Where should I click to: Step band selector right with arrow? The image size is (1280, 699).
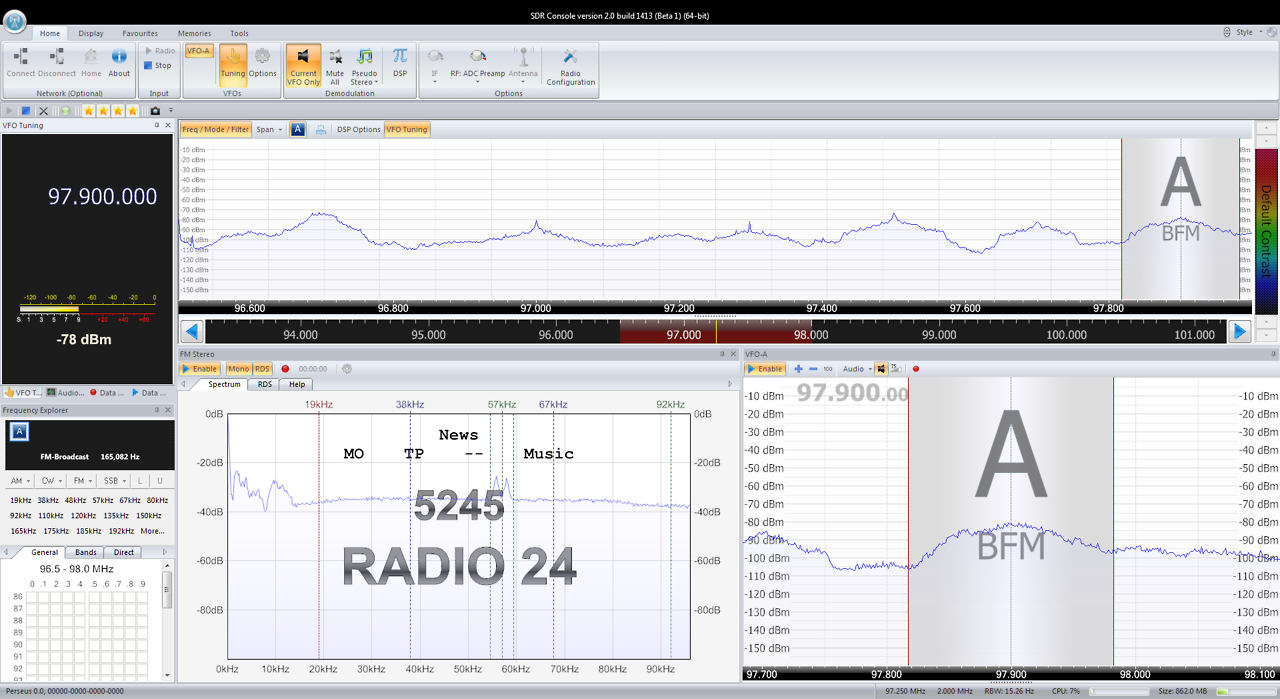tap(1239, 332)
